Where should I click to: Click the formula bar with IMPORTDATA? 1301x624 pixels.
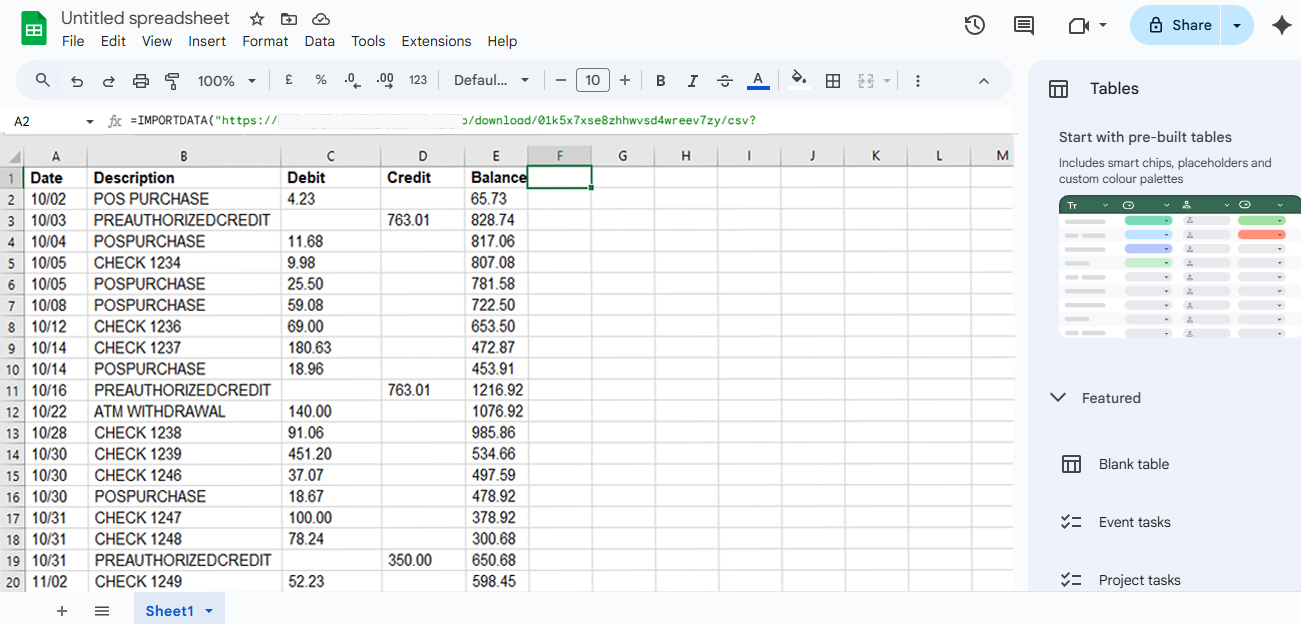[x=570, y=121]
